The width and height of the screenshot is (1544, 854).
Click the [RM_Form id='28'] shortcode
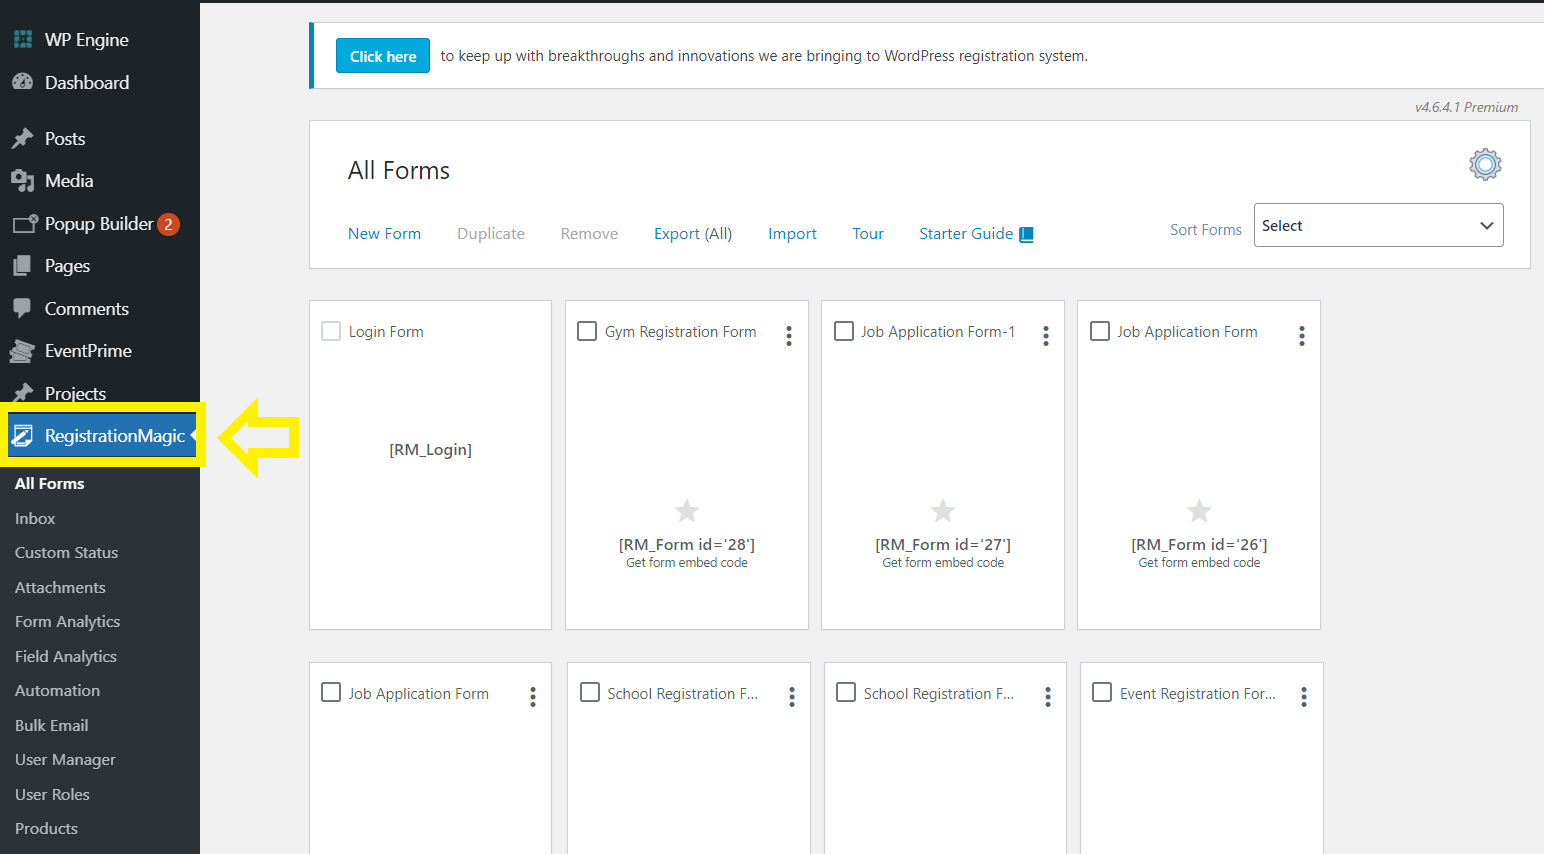[x=687, y=545]
